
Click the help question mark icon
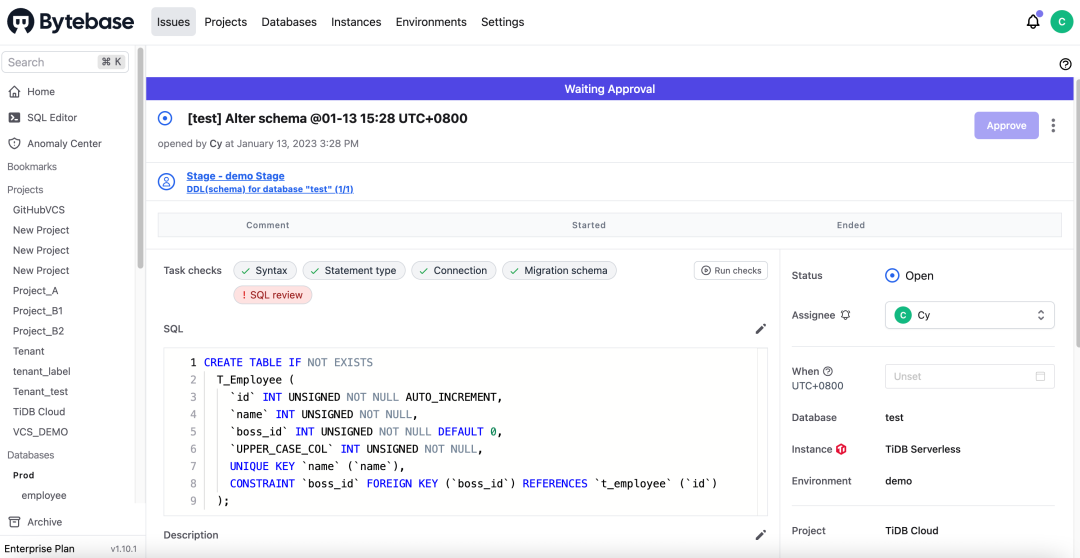(x=1066, y=64)
